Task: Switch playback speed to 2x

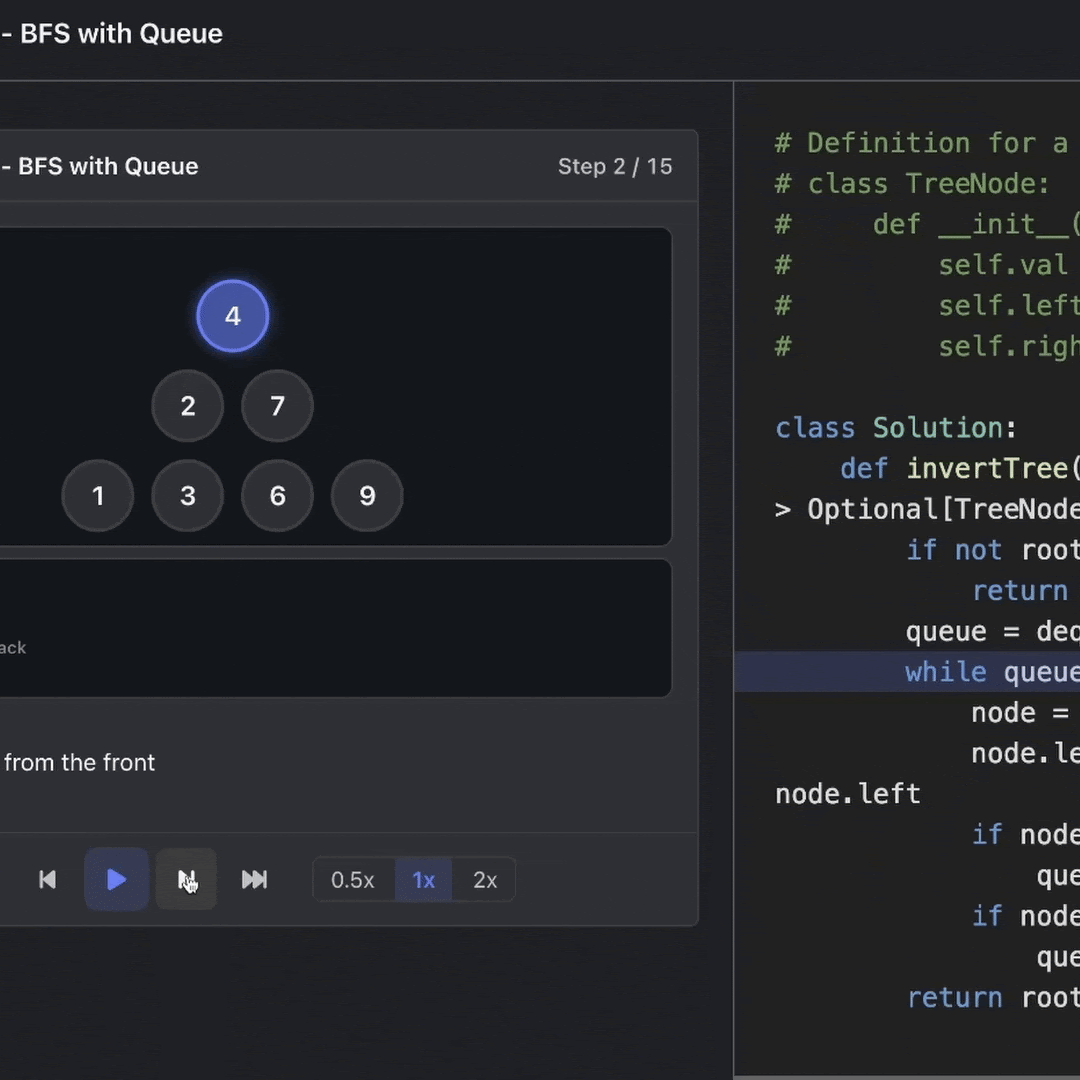Action: [485, 880]
